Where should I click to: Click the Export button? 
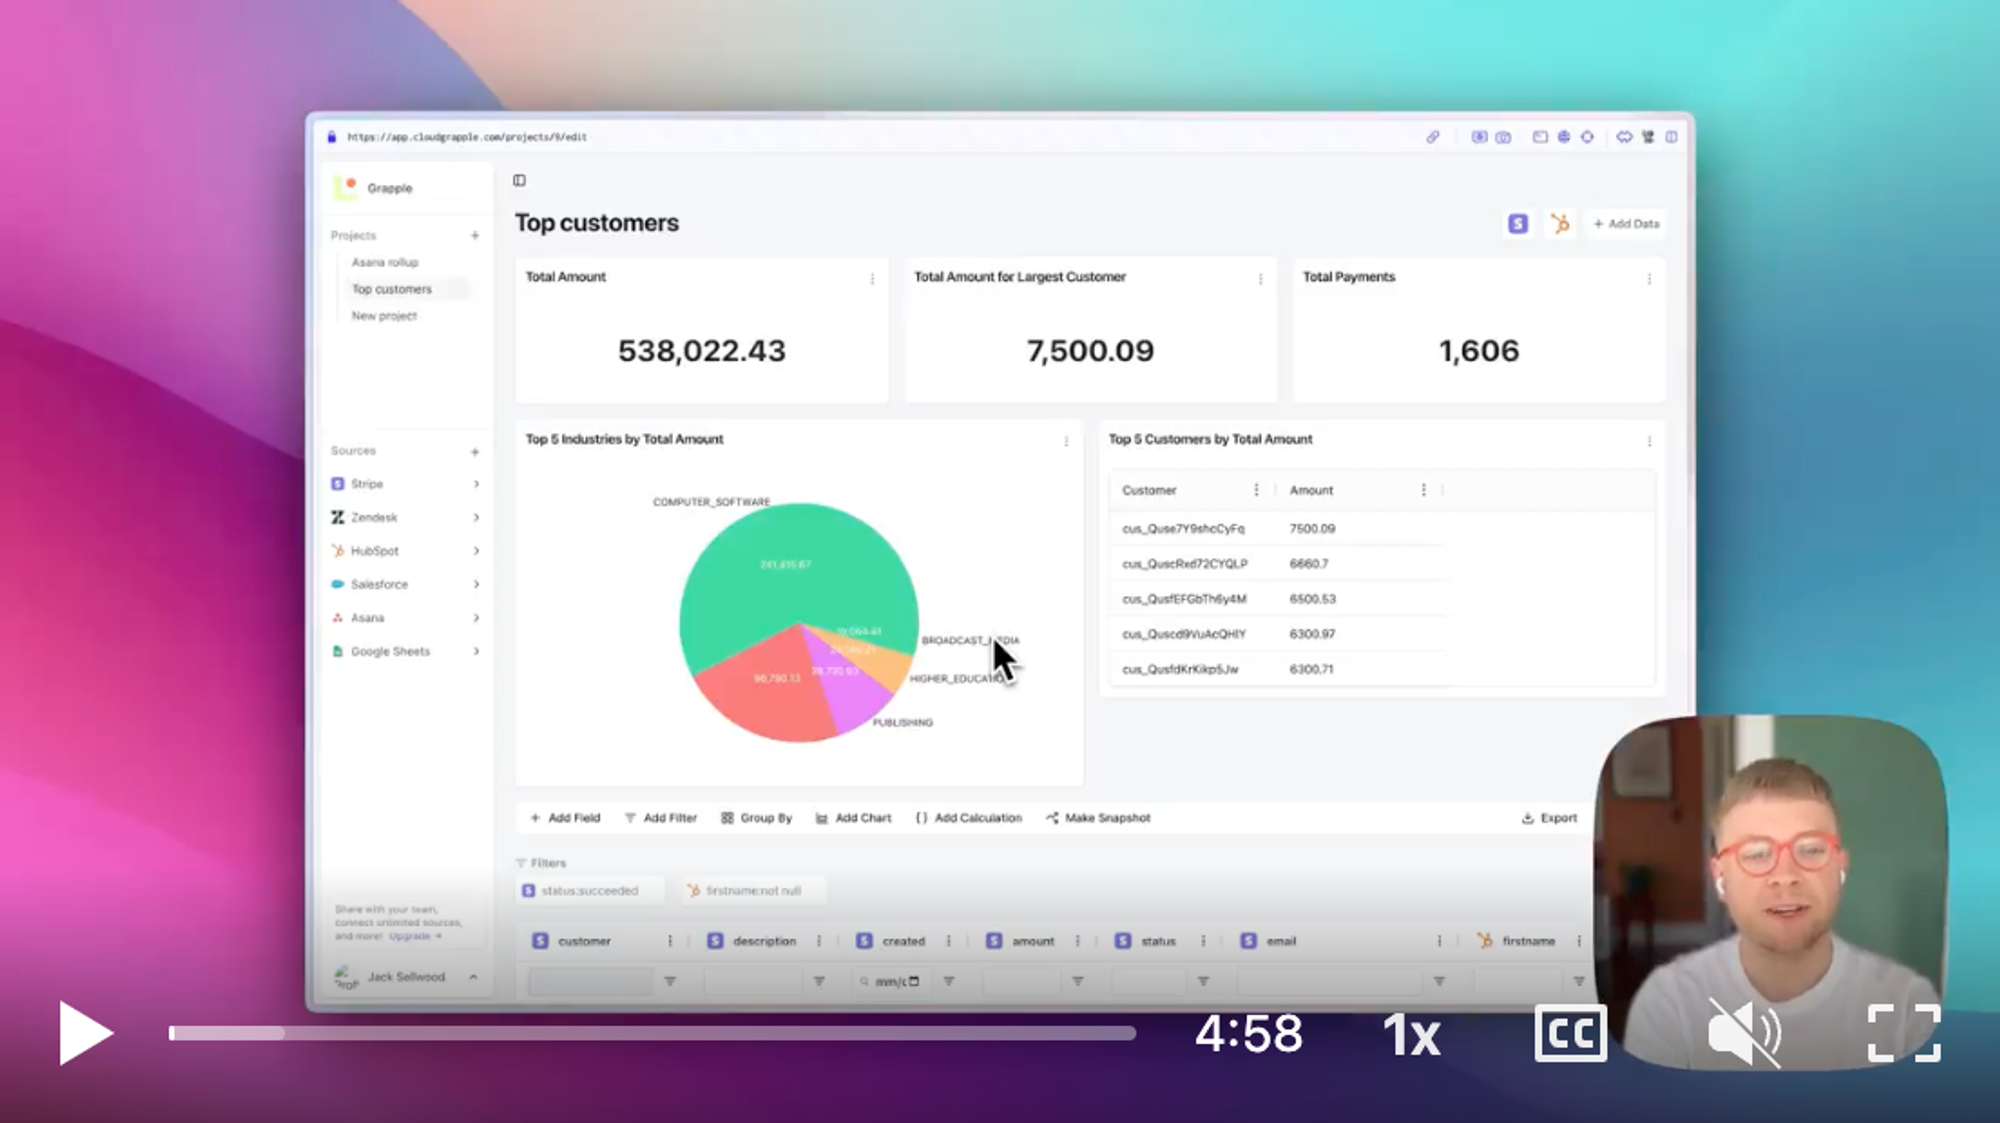pyautogui.click(x=1549, y=818)
